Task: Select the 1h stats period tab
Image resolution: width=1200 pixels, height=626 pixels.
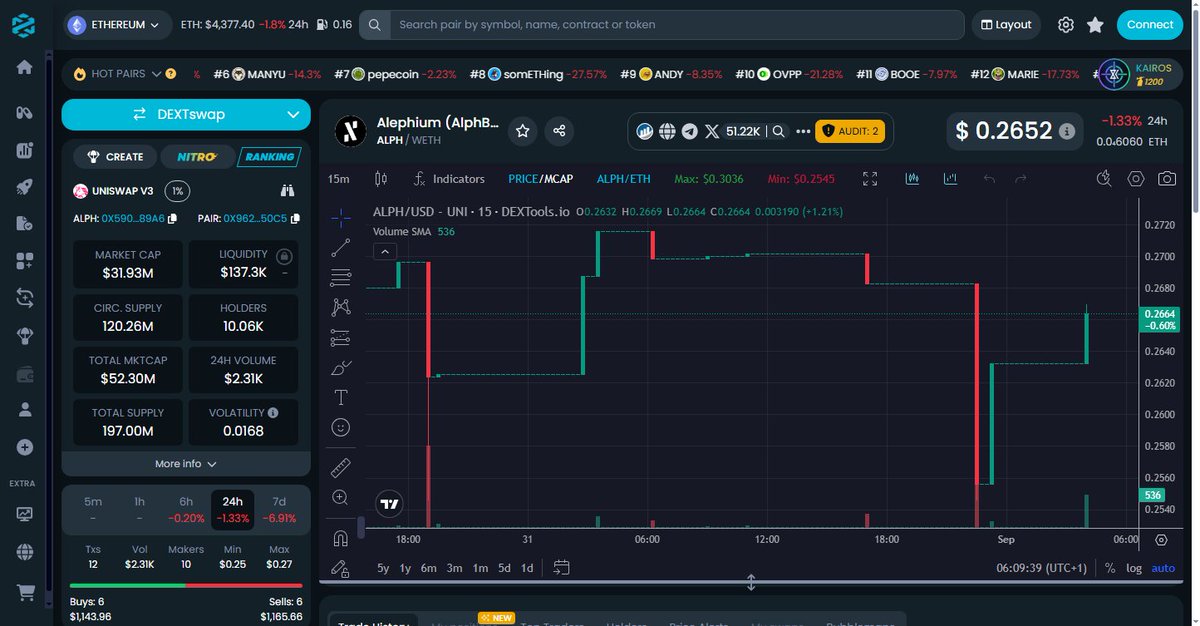Action: click(x=140, y=510)
